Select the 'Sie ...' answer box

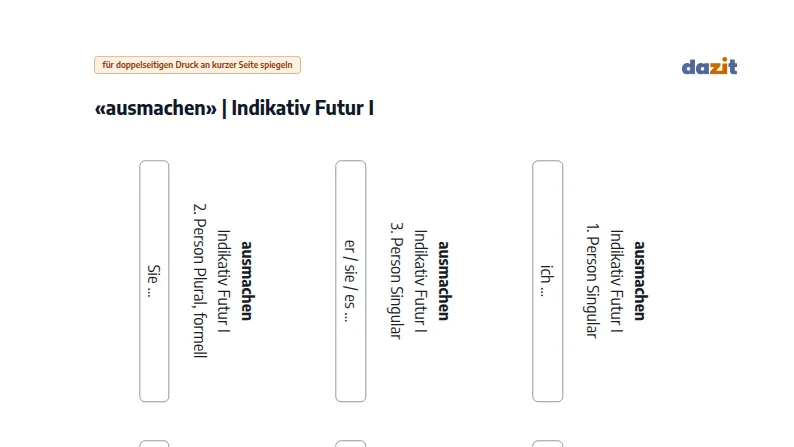tap(154, 281)
